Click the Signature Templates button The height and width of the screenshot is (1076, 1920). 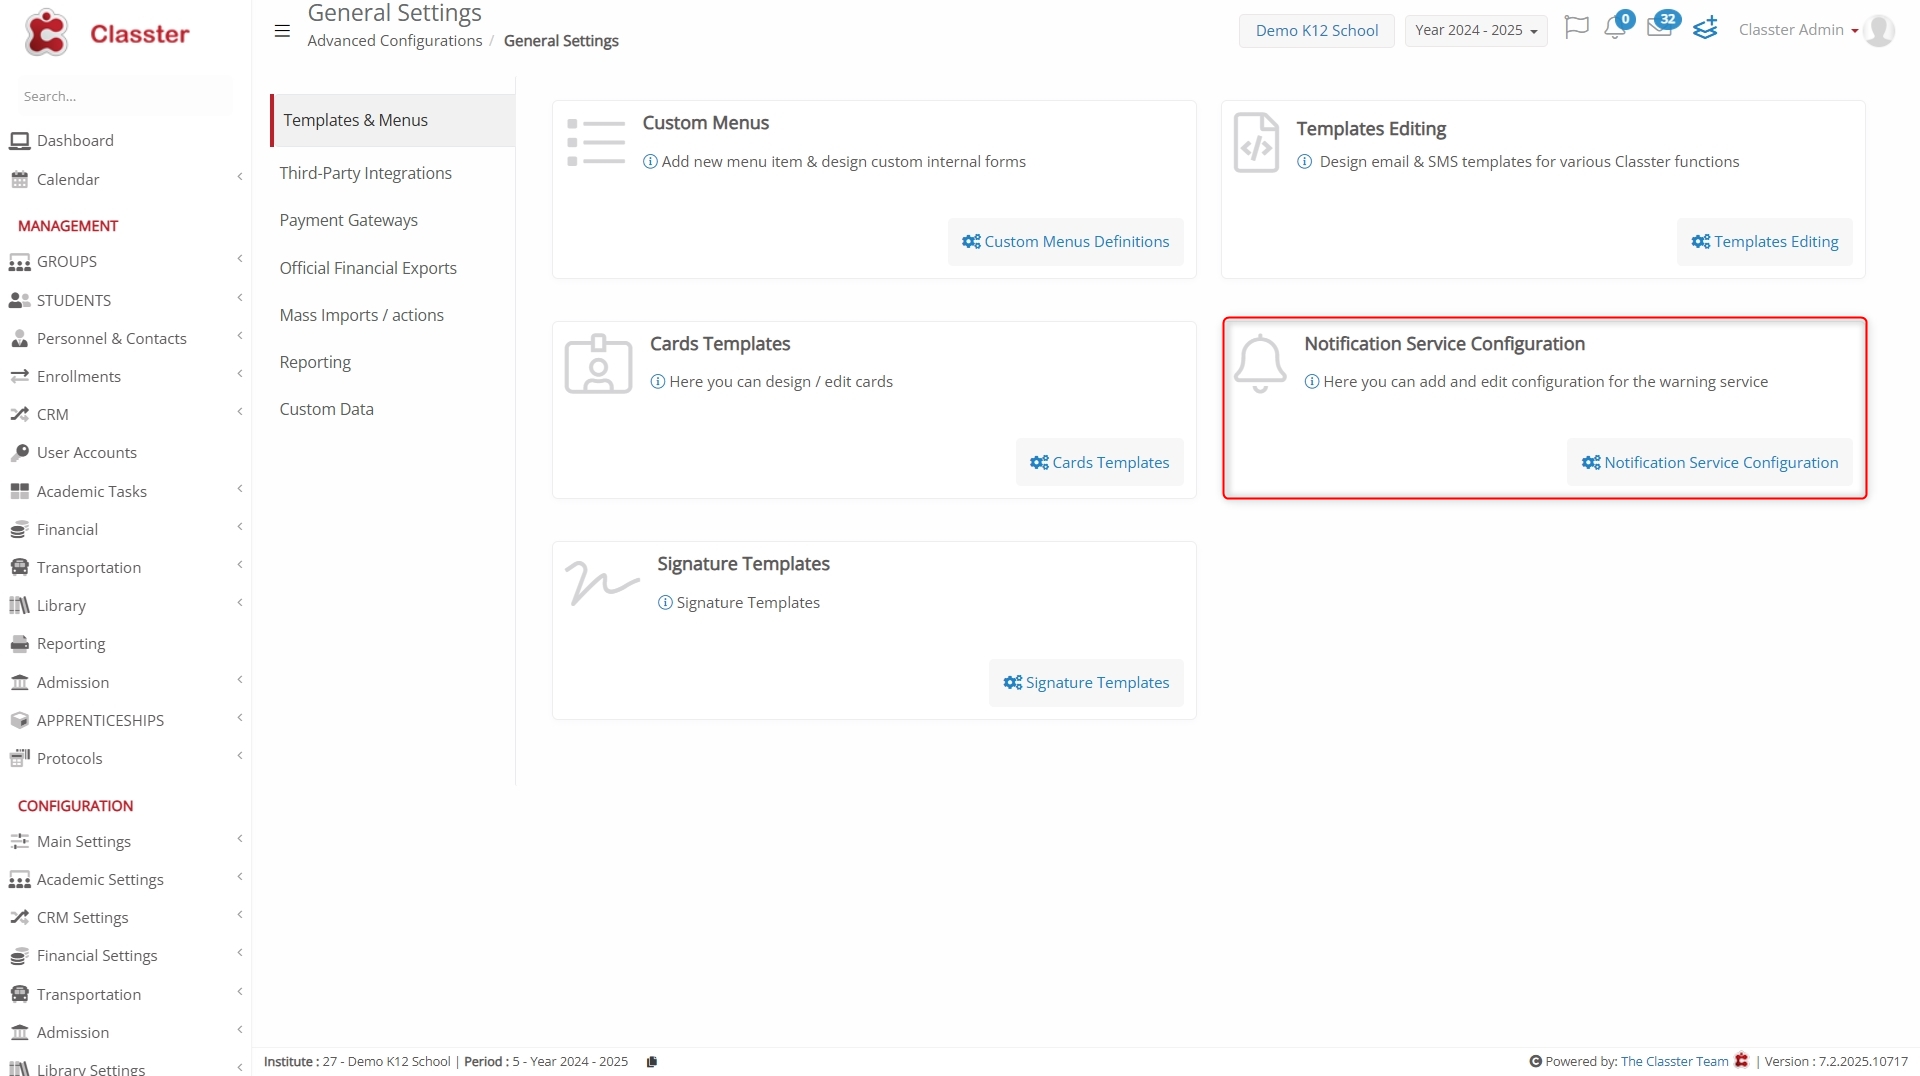tap(1086, 683)
